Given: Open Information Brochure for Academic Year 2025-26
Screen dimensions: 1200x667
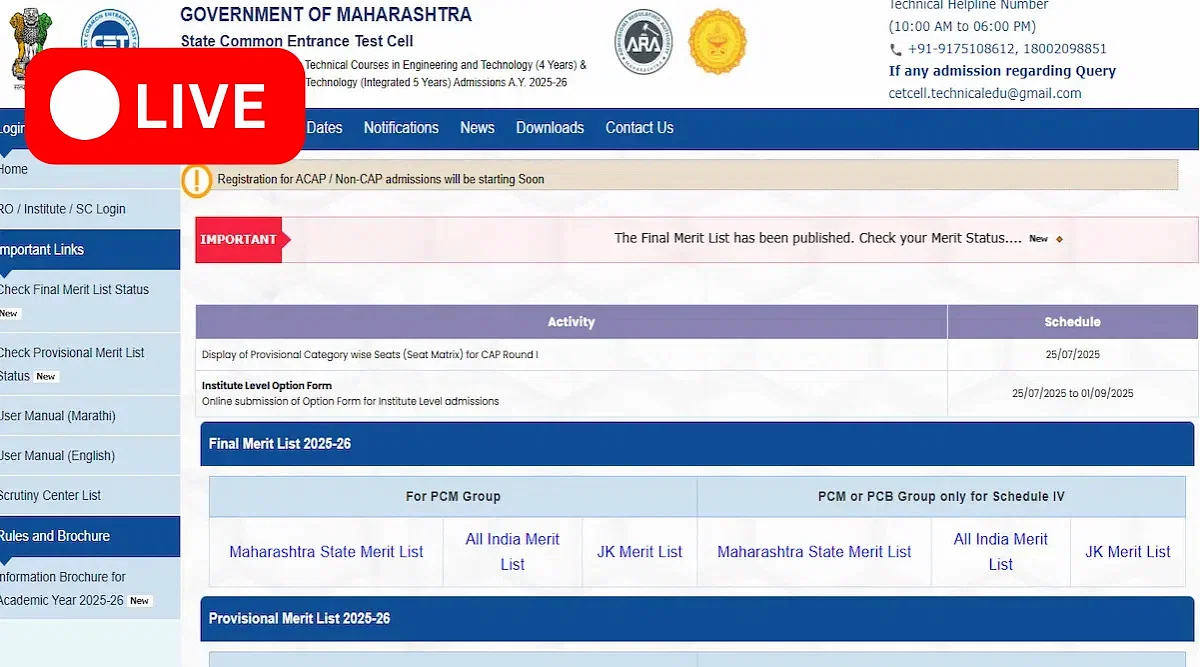Looking at the screenshot, I should pyautogui.click(x=63, y=589).
